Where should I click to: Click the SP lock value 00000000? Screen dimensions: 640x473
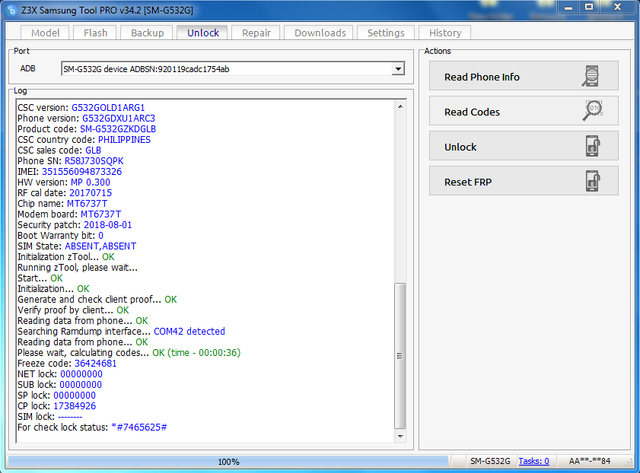(x=75, y=395)
